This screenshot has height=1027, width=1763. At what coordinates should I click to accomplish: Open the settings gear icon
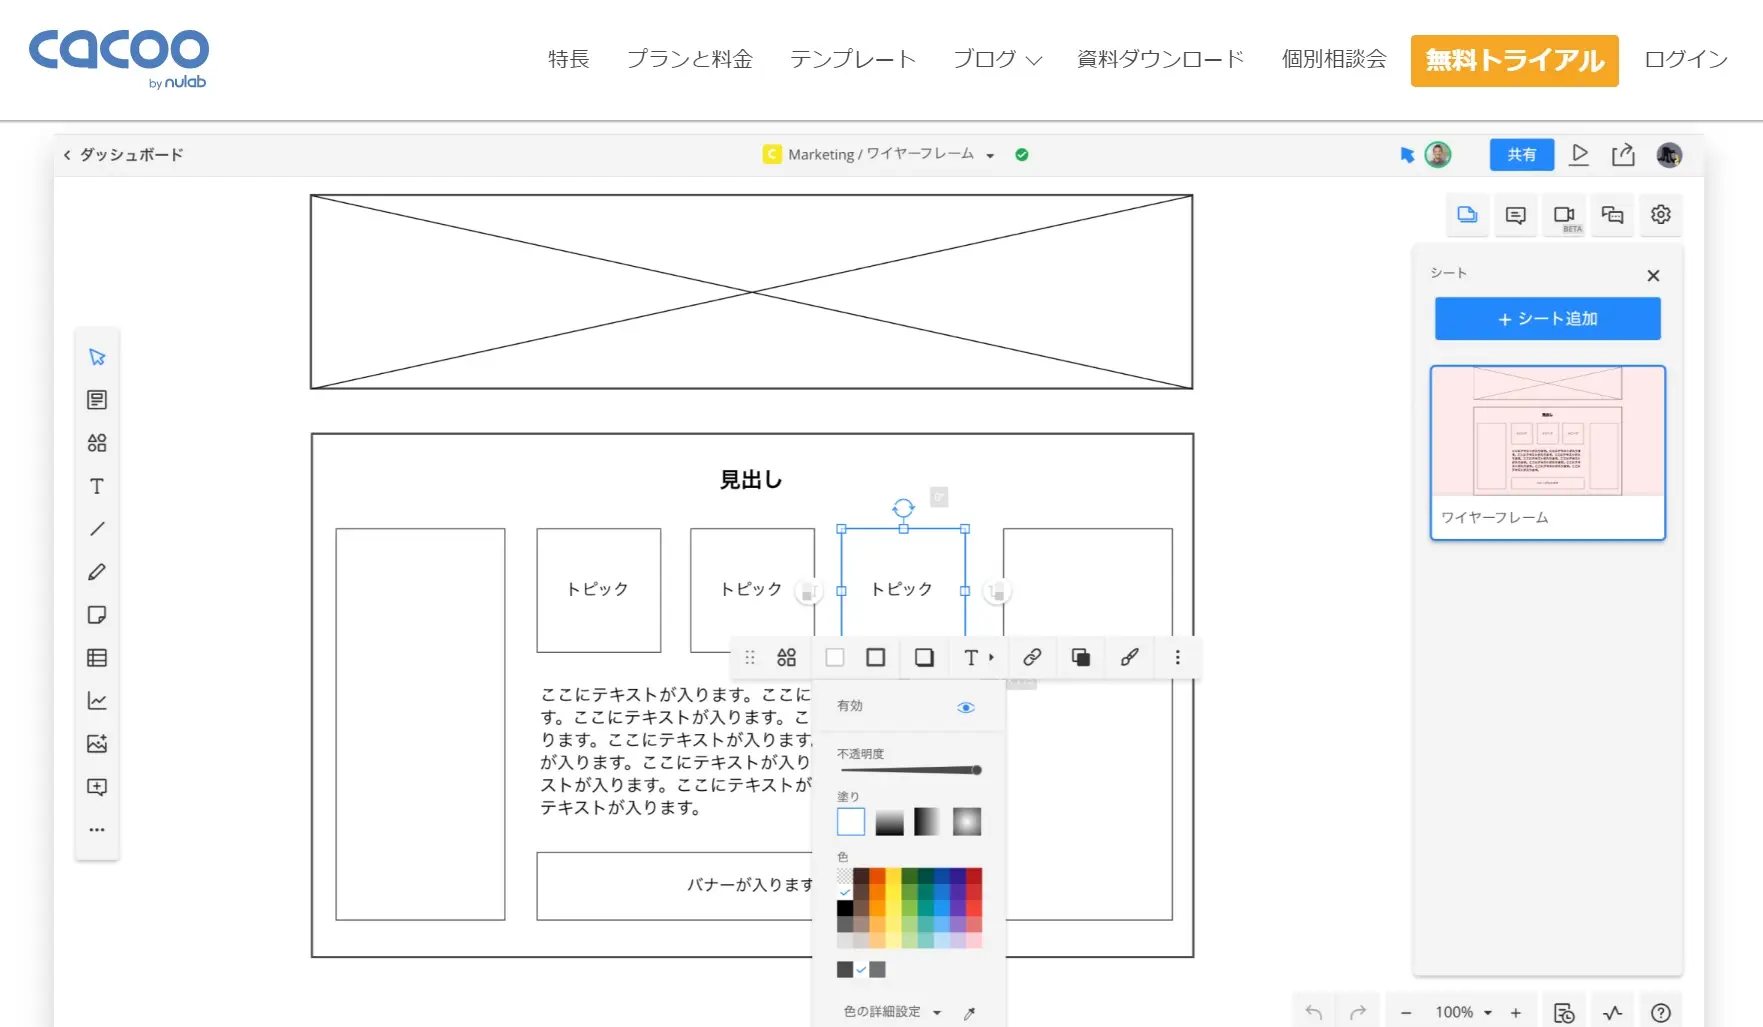tap(1660, 215)
